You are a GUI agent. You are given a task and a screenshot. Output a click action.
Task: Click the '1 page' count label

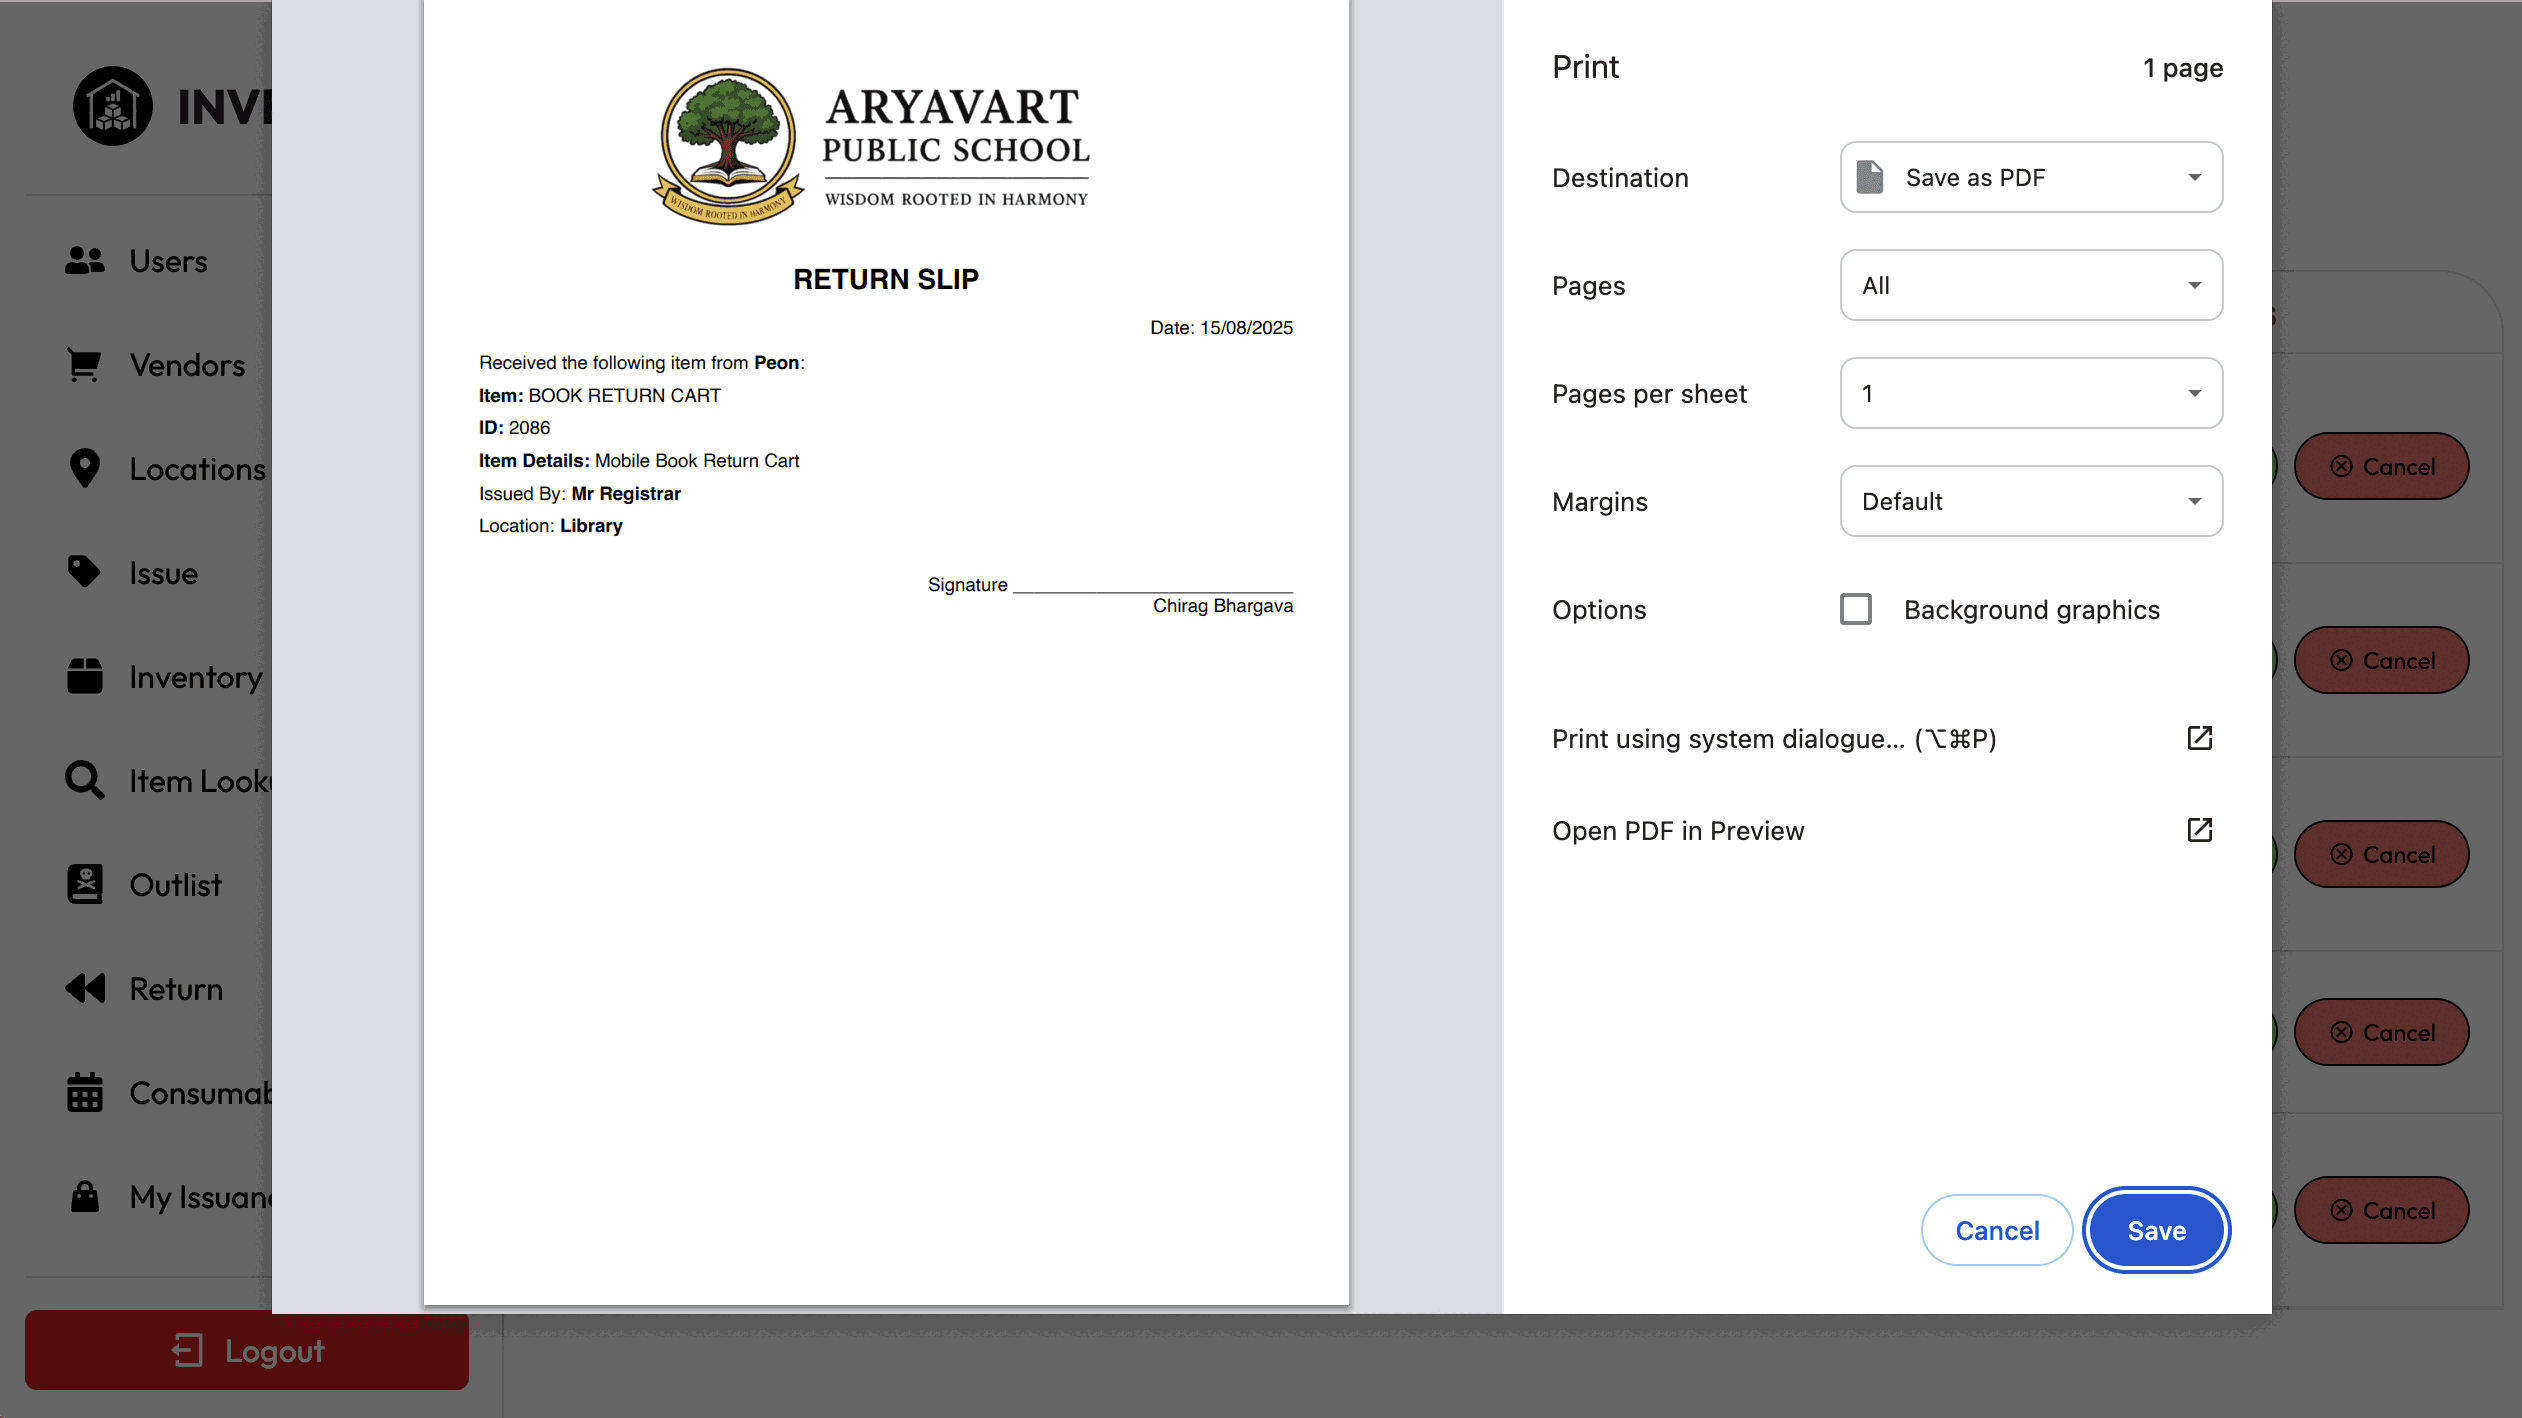(x=2183, y=68)
